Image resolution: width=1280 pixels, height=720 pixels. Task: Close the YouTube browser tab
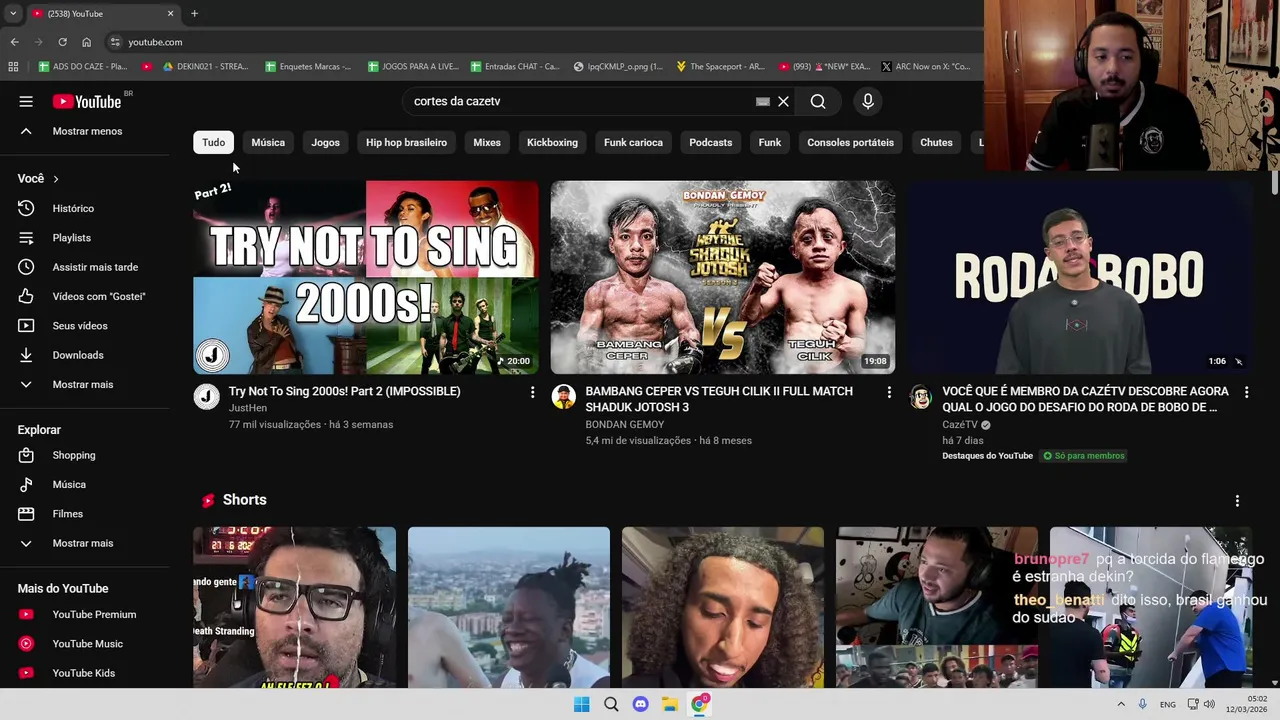click(170, 13)
